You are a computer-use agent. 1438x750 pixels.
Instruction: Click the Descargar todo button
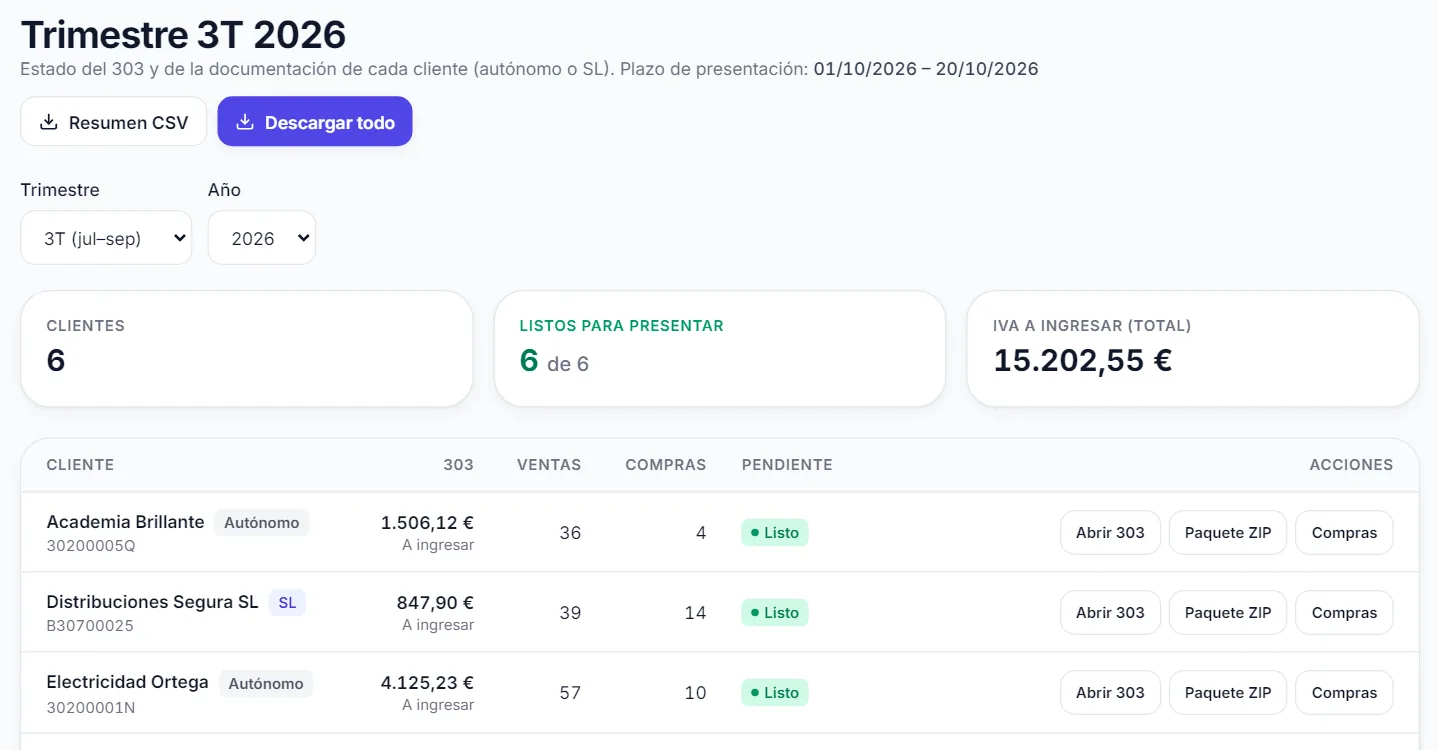(315, 122)
